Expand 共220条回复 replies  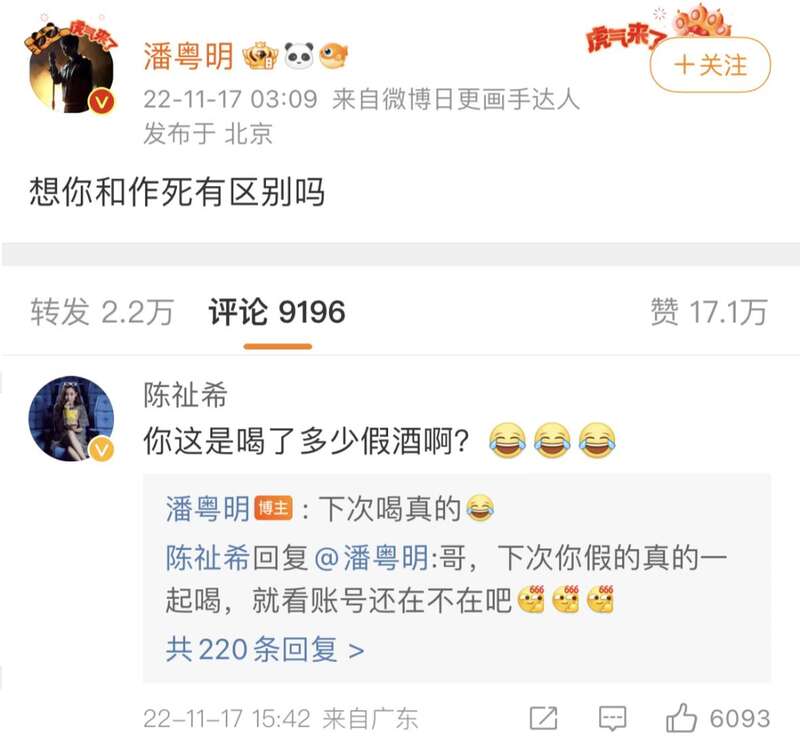(x=265, y=650)
